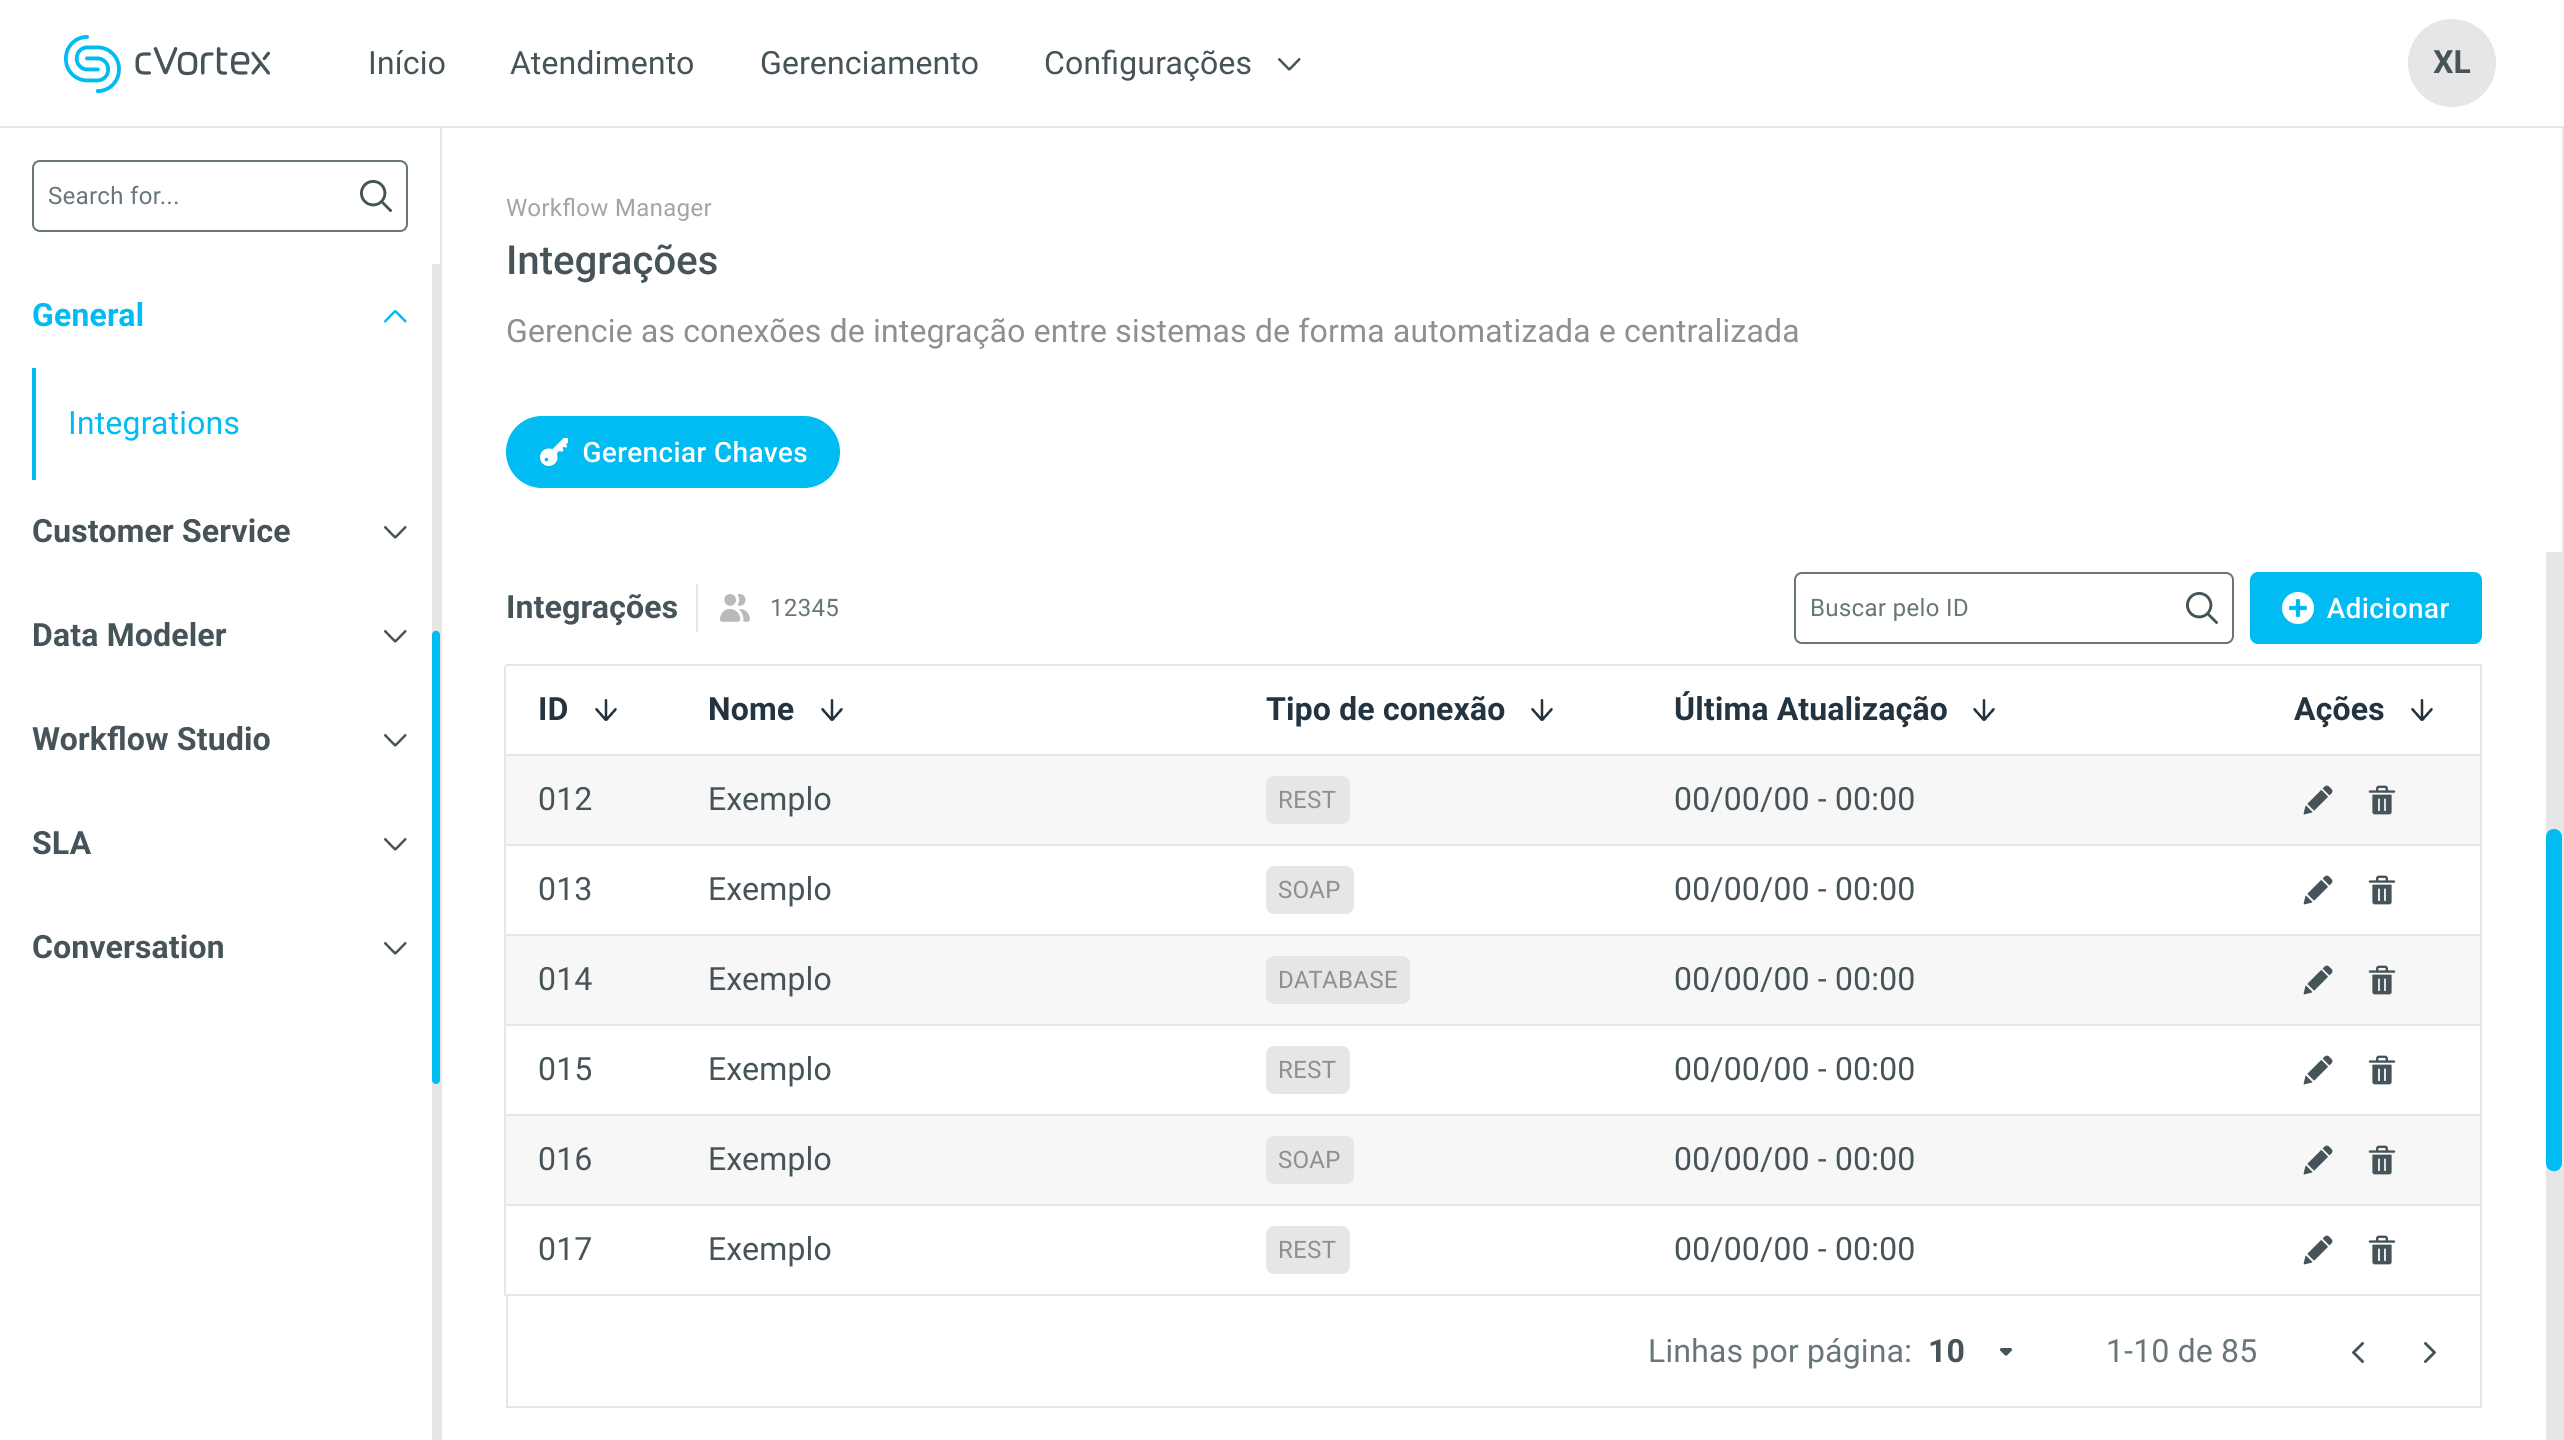Delete integration 014 with trash icon
The height and width of the screenshot is (1440, 2564).
tap(2382, 980)
